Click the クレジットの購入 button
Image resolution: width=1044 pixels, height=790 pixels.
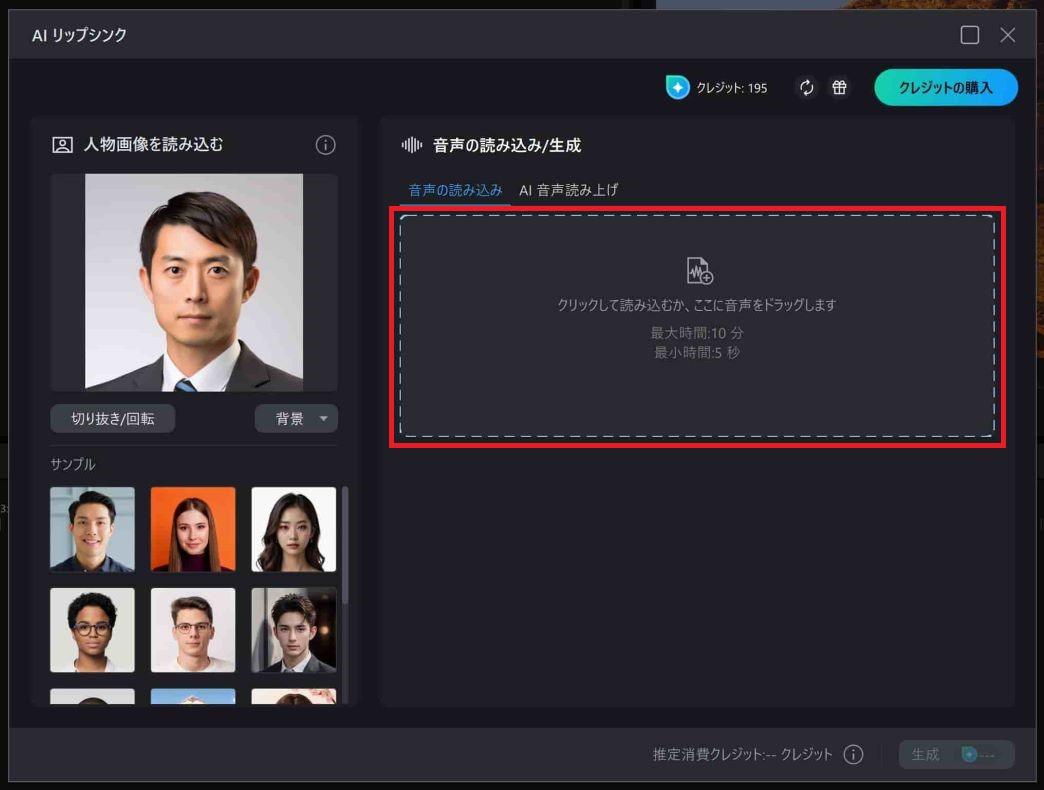click(x=945, y=87)
